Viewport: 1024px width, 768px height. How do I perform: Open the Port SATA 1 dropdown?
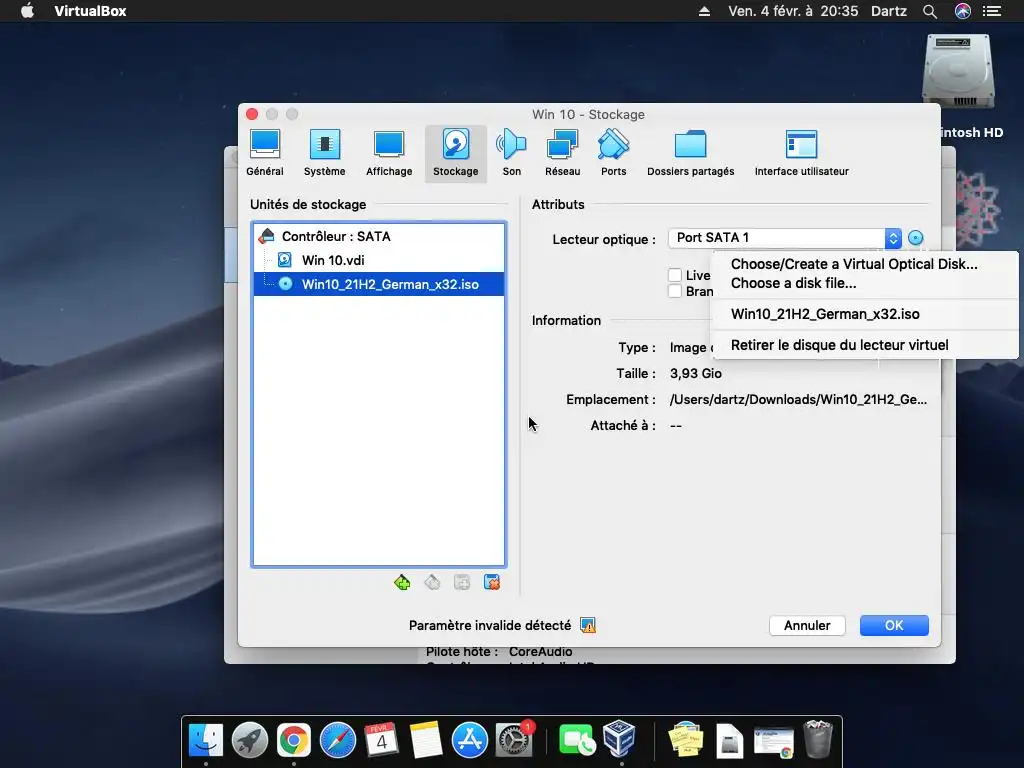pos(785,238)
